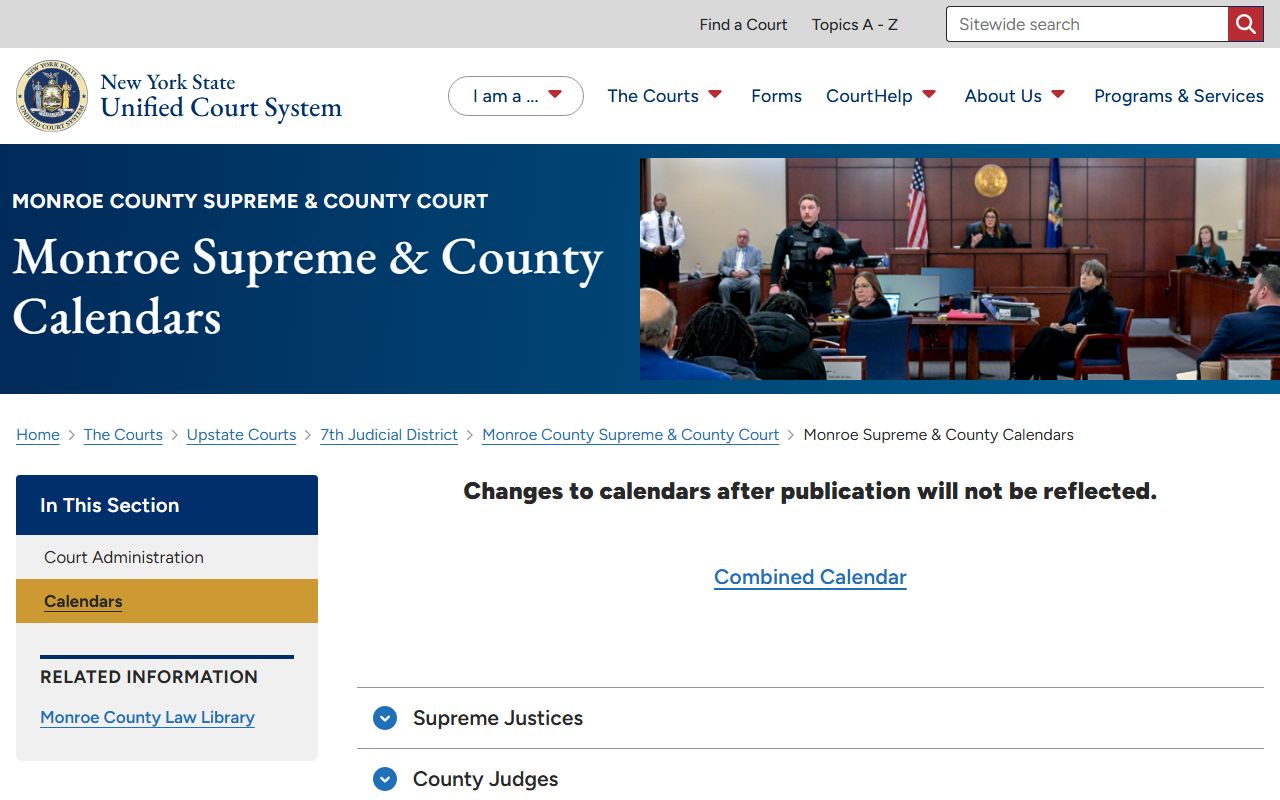Open the About Us dropdown menu
The image size is (1280, 800).
1015,96
